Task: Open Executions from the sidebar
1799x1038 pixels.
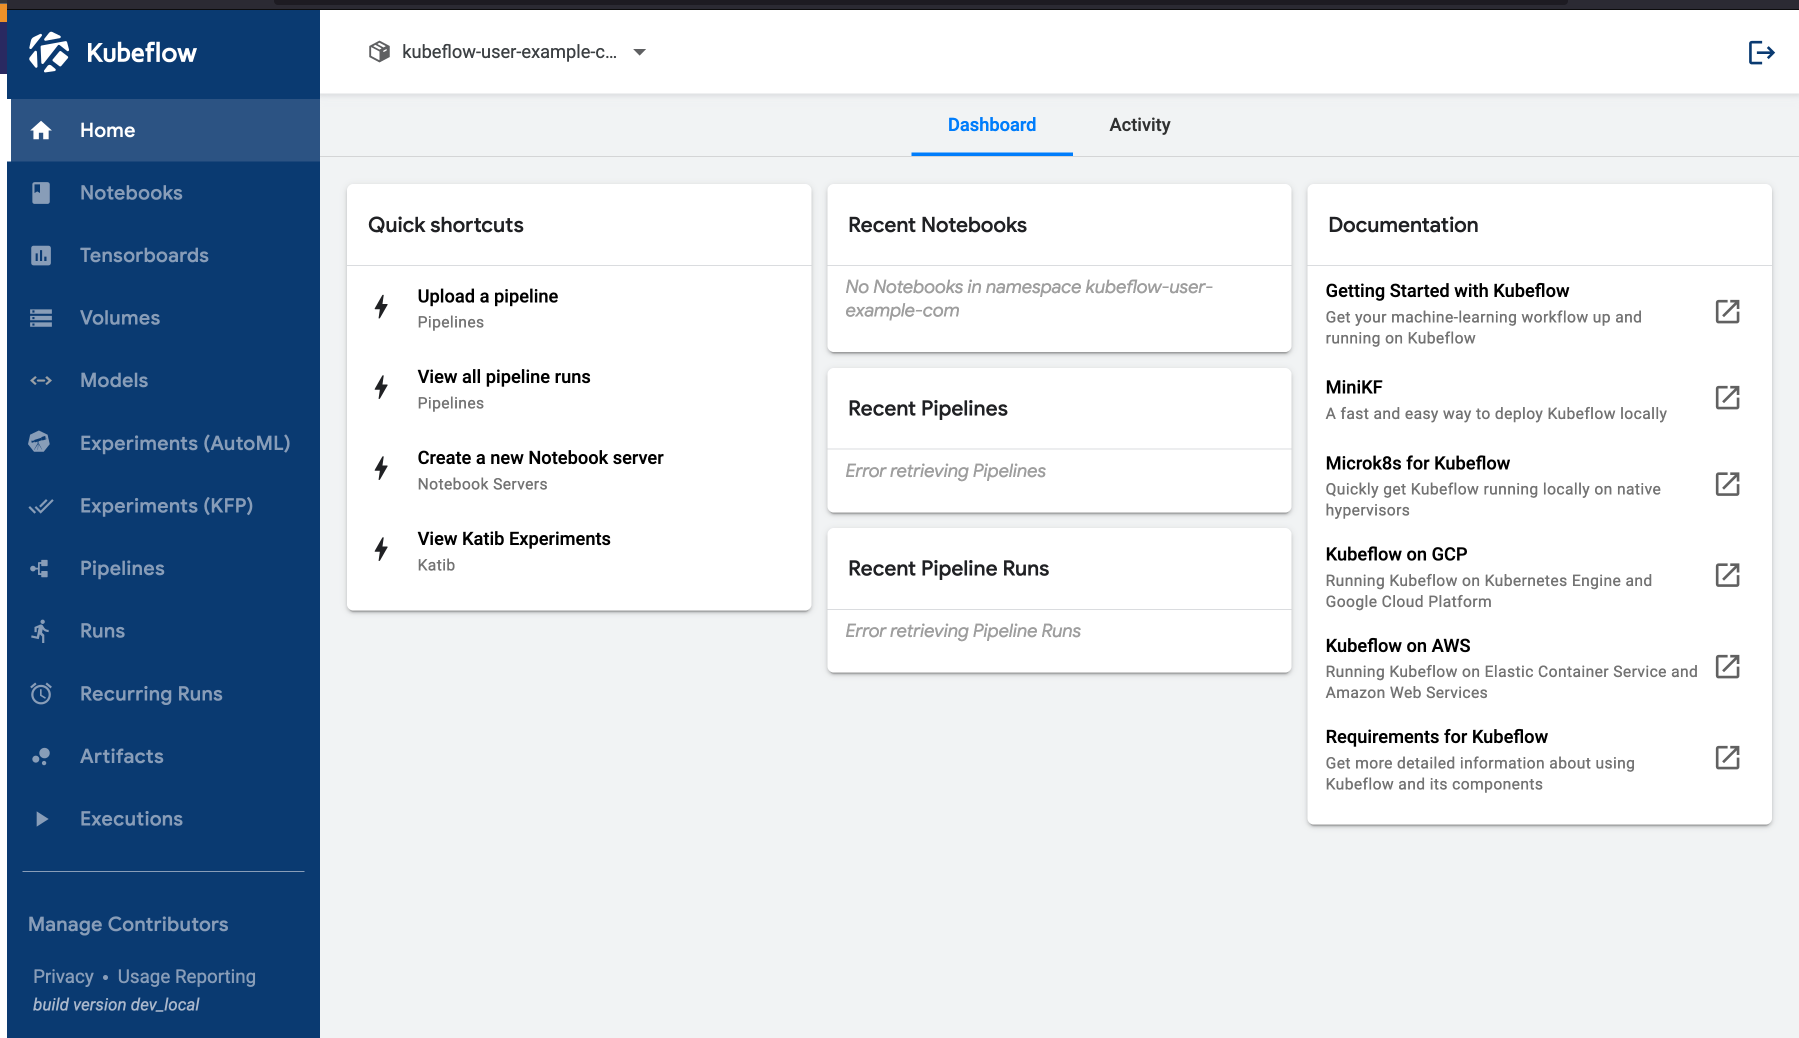Action: tap(164, 819)
